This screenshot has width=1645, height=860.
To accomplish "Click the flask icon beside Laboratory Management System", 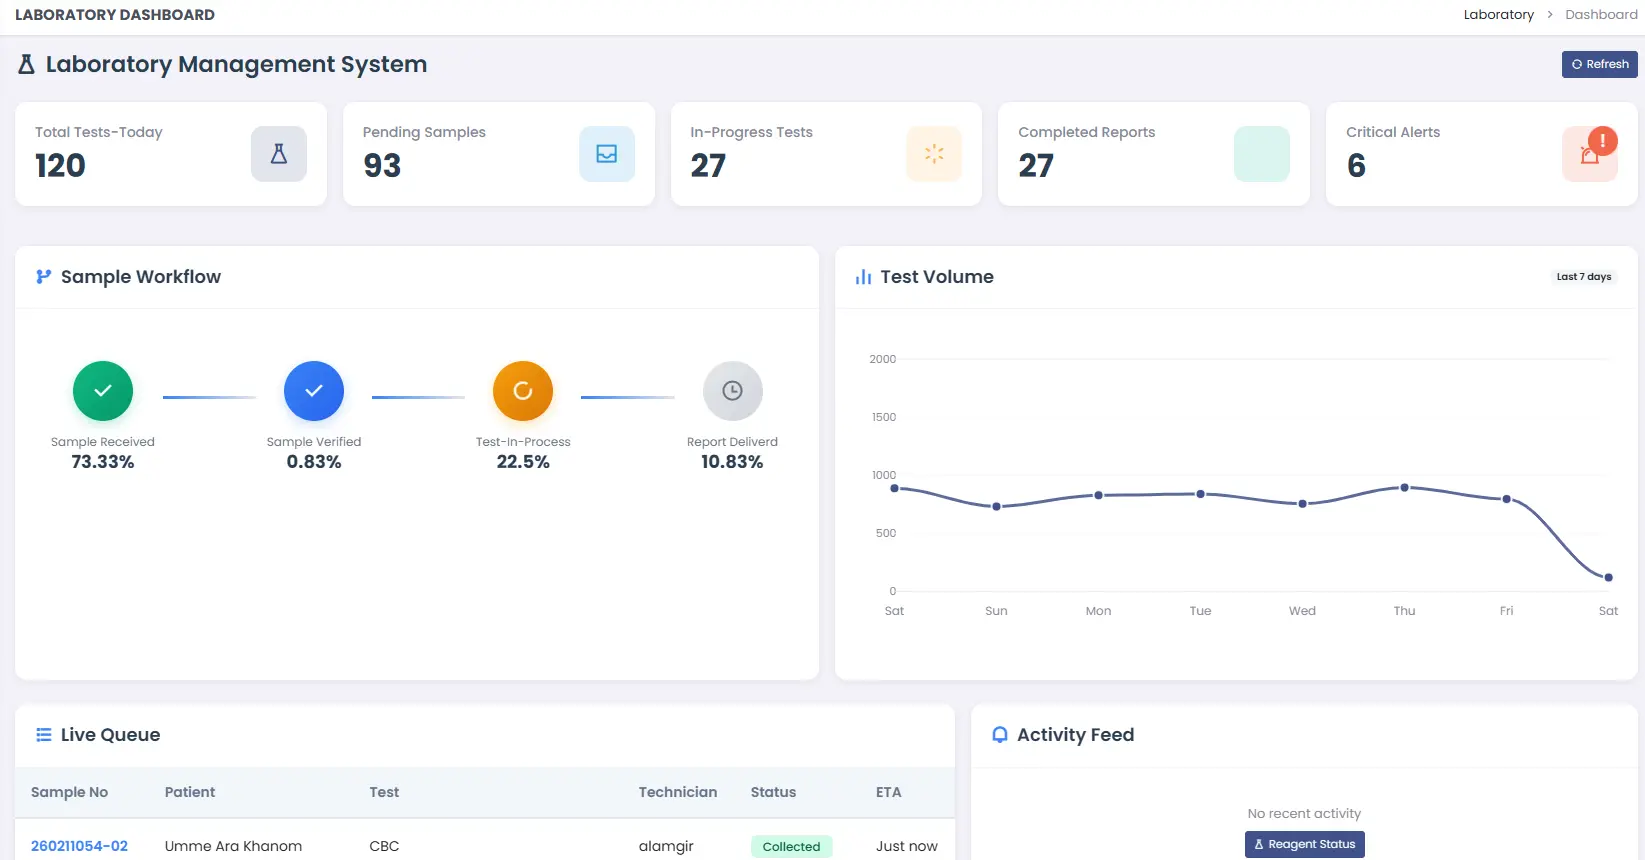I will (x=27, y=64).
